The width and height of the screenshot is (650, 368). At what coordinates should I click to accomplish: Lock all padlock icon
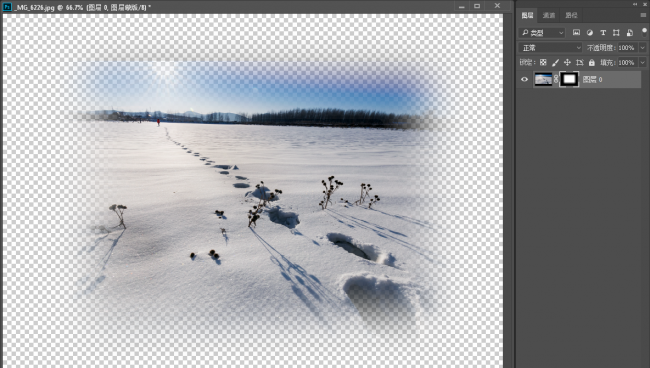[592, 63]
